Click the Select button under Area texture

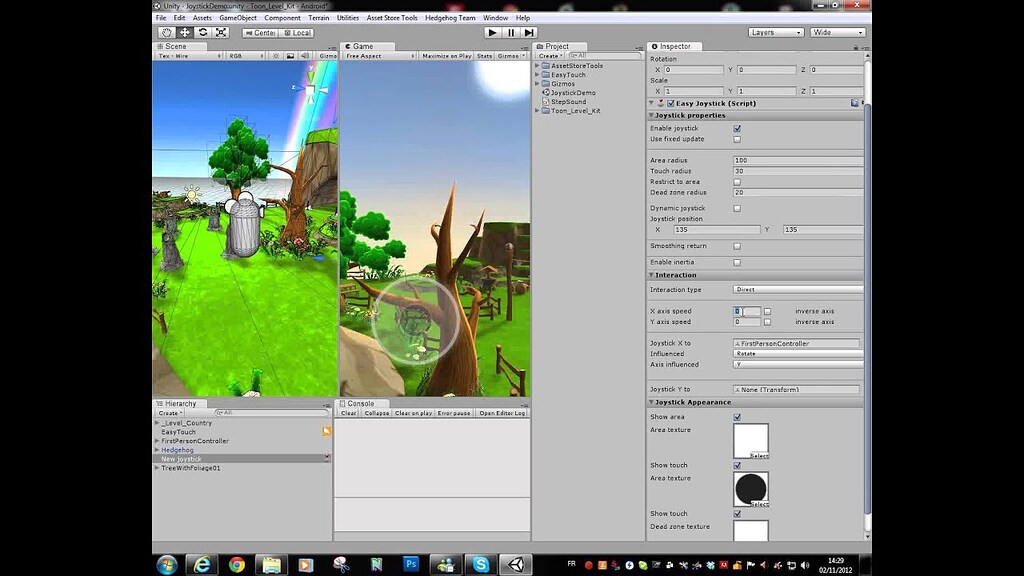(x=758, y=455)
